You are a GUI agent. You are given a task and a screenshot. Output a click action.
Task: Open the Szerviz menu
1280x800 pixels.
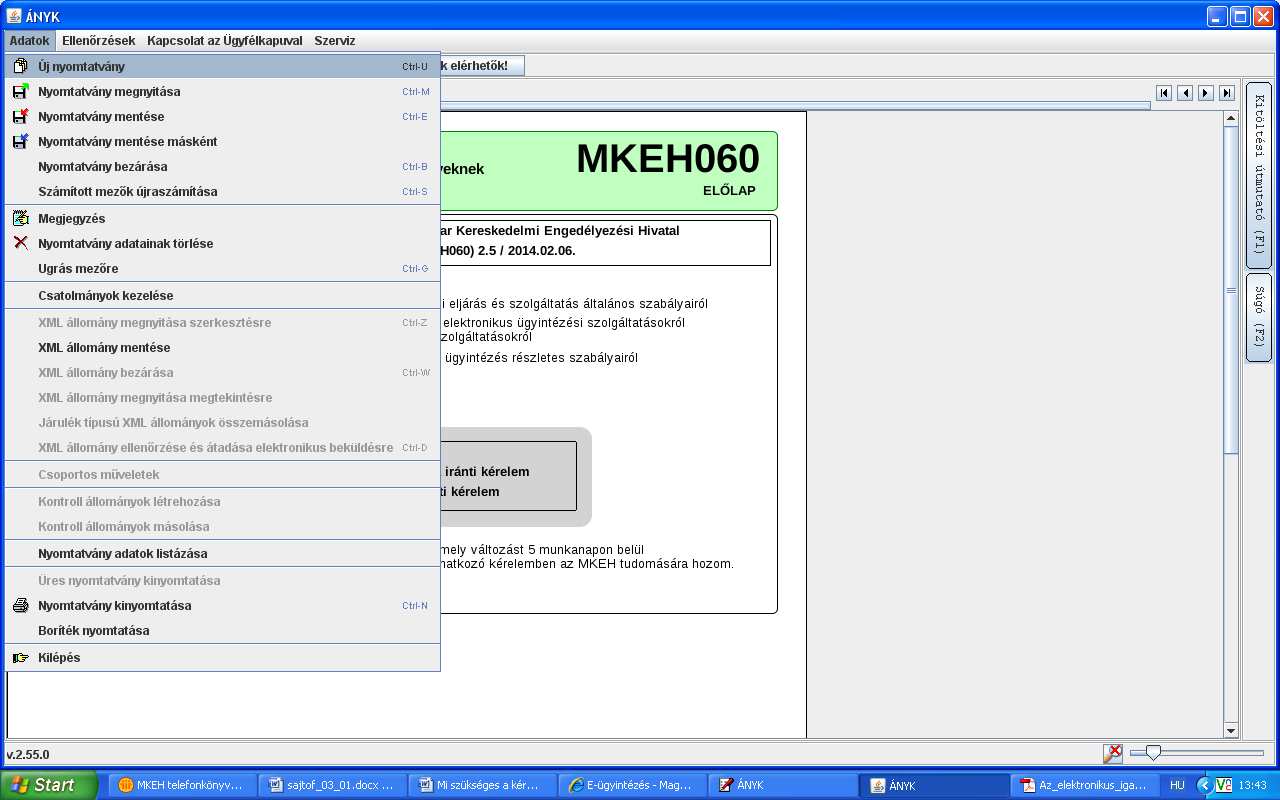pyautogui.click(x=335, y=41)
